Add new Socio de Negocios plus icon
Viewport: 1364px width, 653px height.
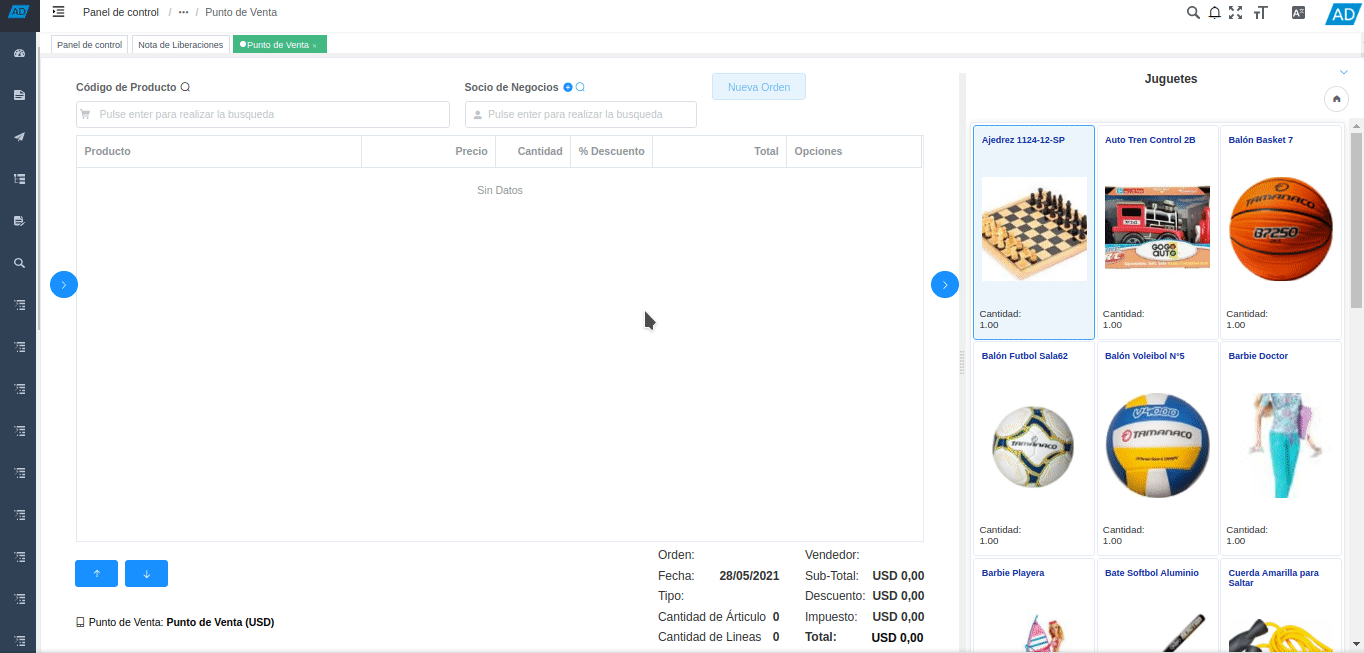[568, 88]
